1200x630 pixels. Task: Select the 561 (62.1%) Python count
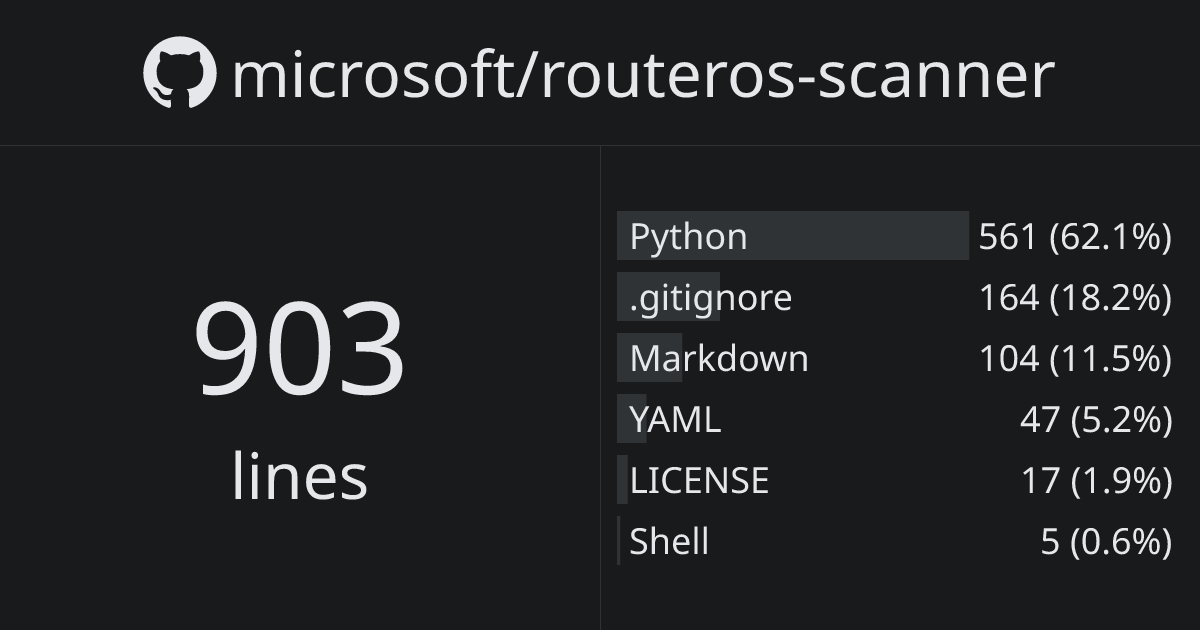coord(1075,237)
